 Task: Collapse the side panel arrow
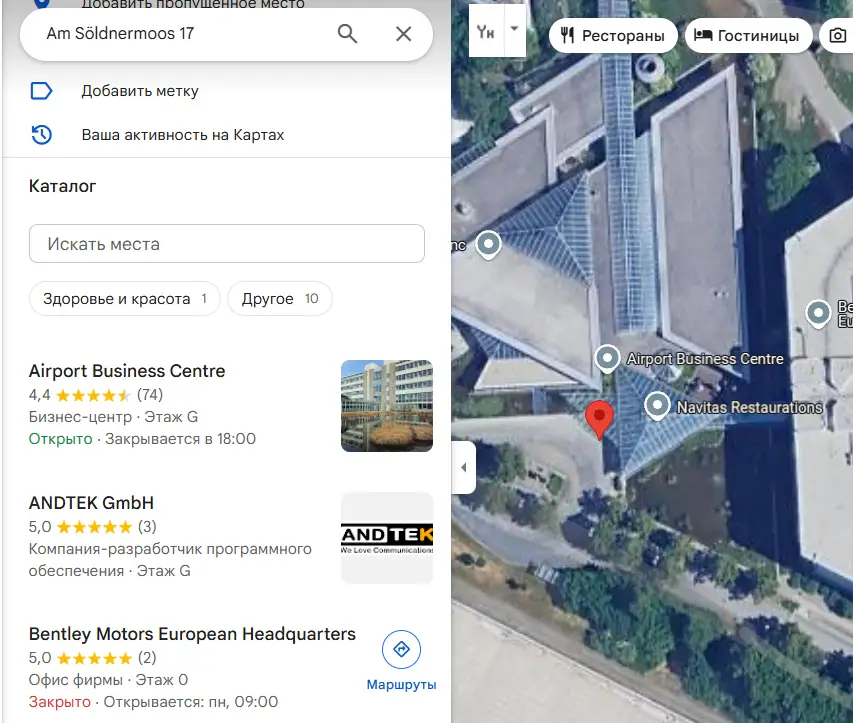pyautogui.click(x=463, y=467)
